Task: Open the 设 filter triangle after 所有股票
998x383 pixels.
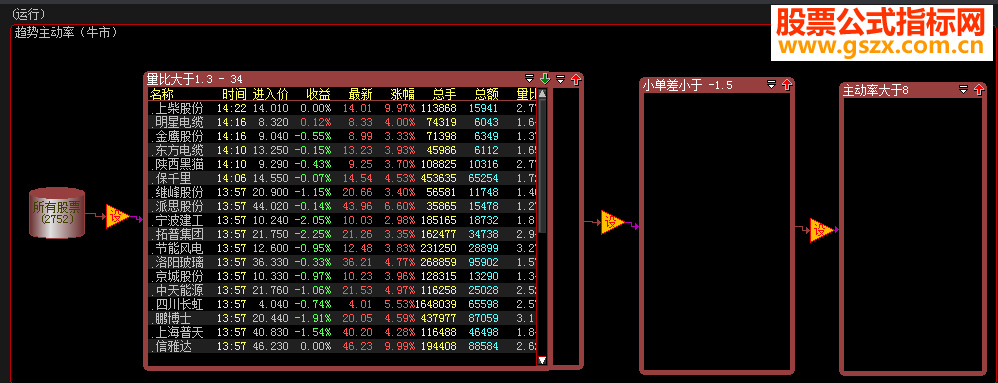Action: point(117,216)
